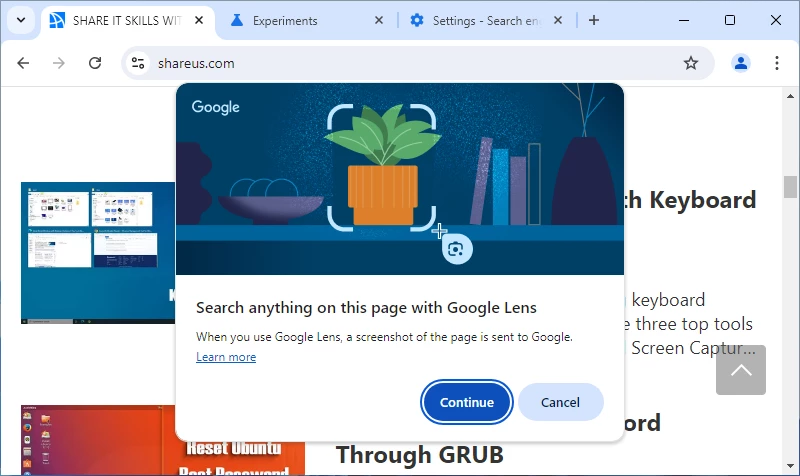Screen dimensions: 800x476
Task: Click the scrollbar down arrow
Action: point(790,466)
